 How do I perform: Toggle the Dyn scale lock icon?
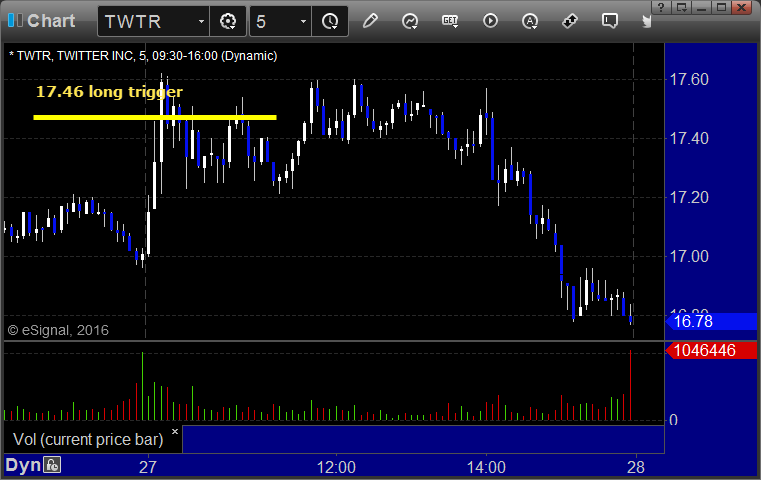click(x=51, y=465)
